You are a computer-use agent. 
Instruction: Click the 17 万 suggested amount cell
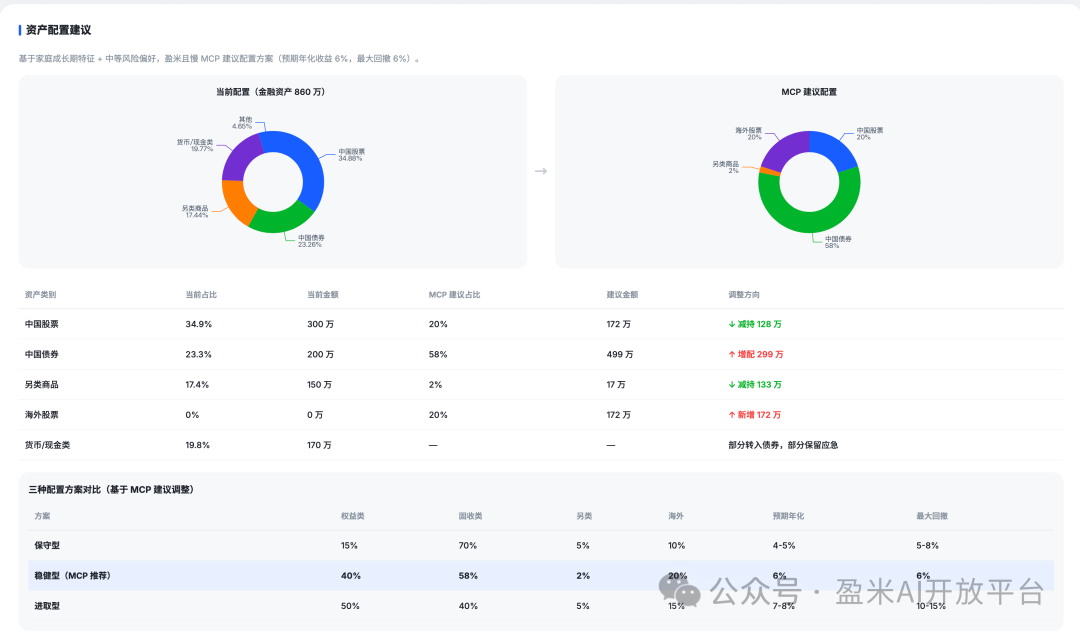click(616, 385)
